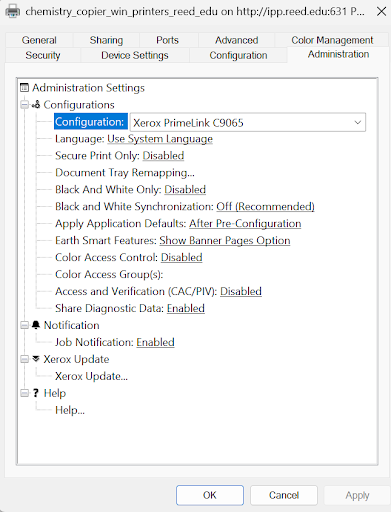The image size is (391, 512).
Task: Click the greyed Apply button
Action: coord(357,495)
